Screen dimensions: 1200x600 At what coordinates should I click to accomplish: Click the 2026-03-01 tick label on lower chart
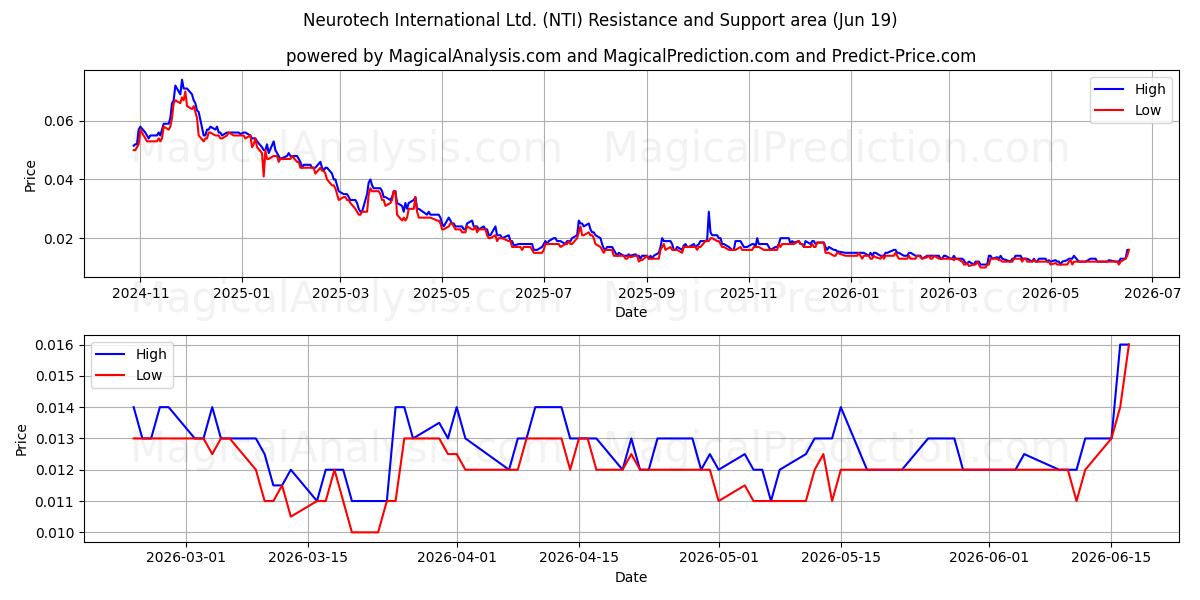[186, 559]
